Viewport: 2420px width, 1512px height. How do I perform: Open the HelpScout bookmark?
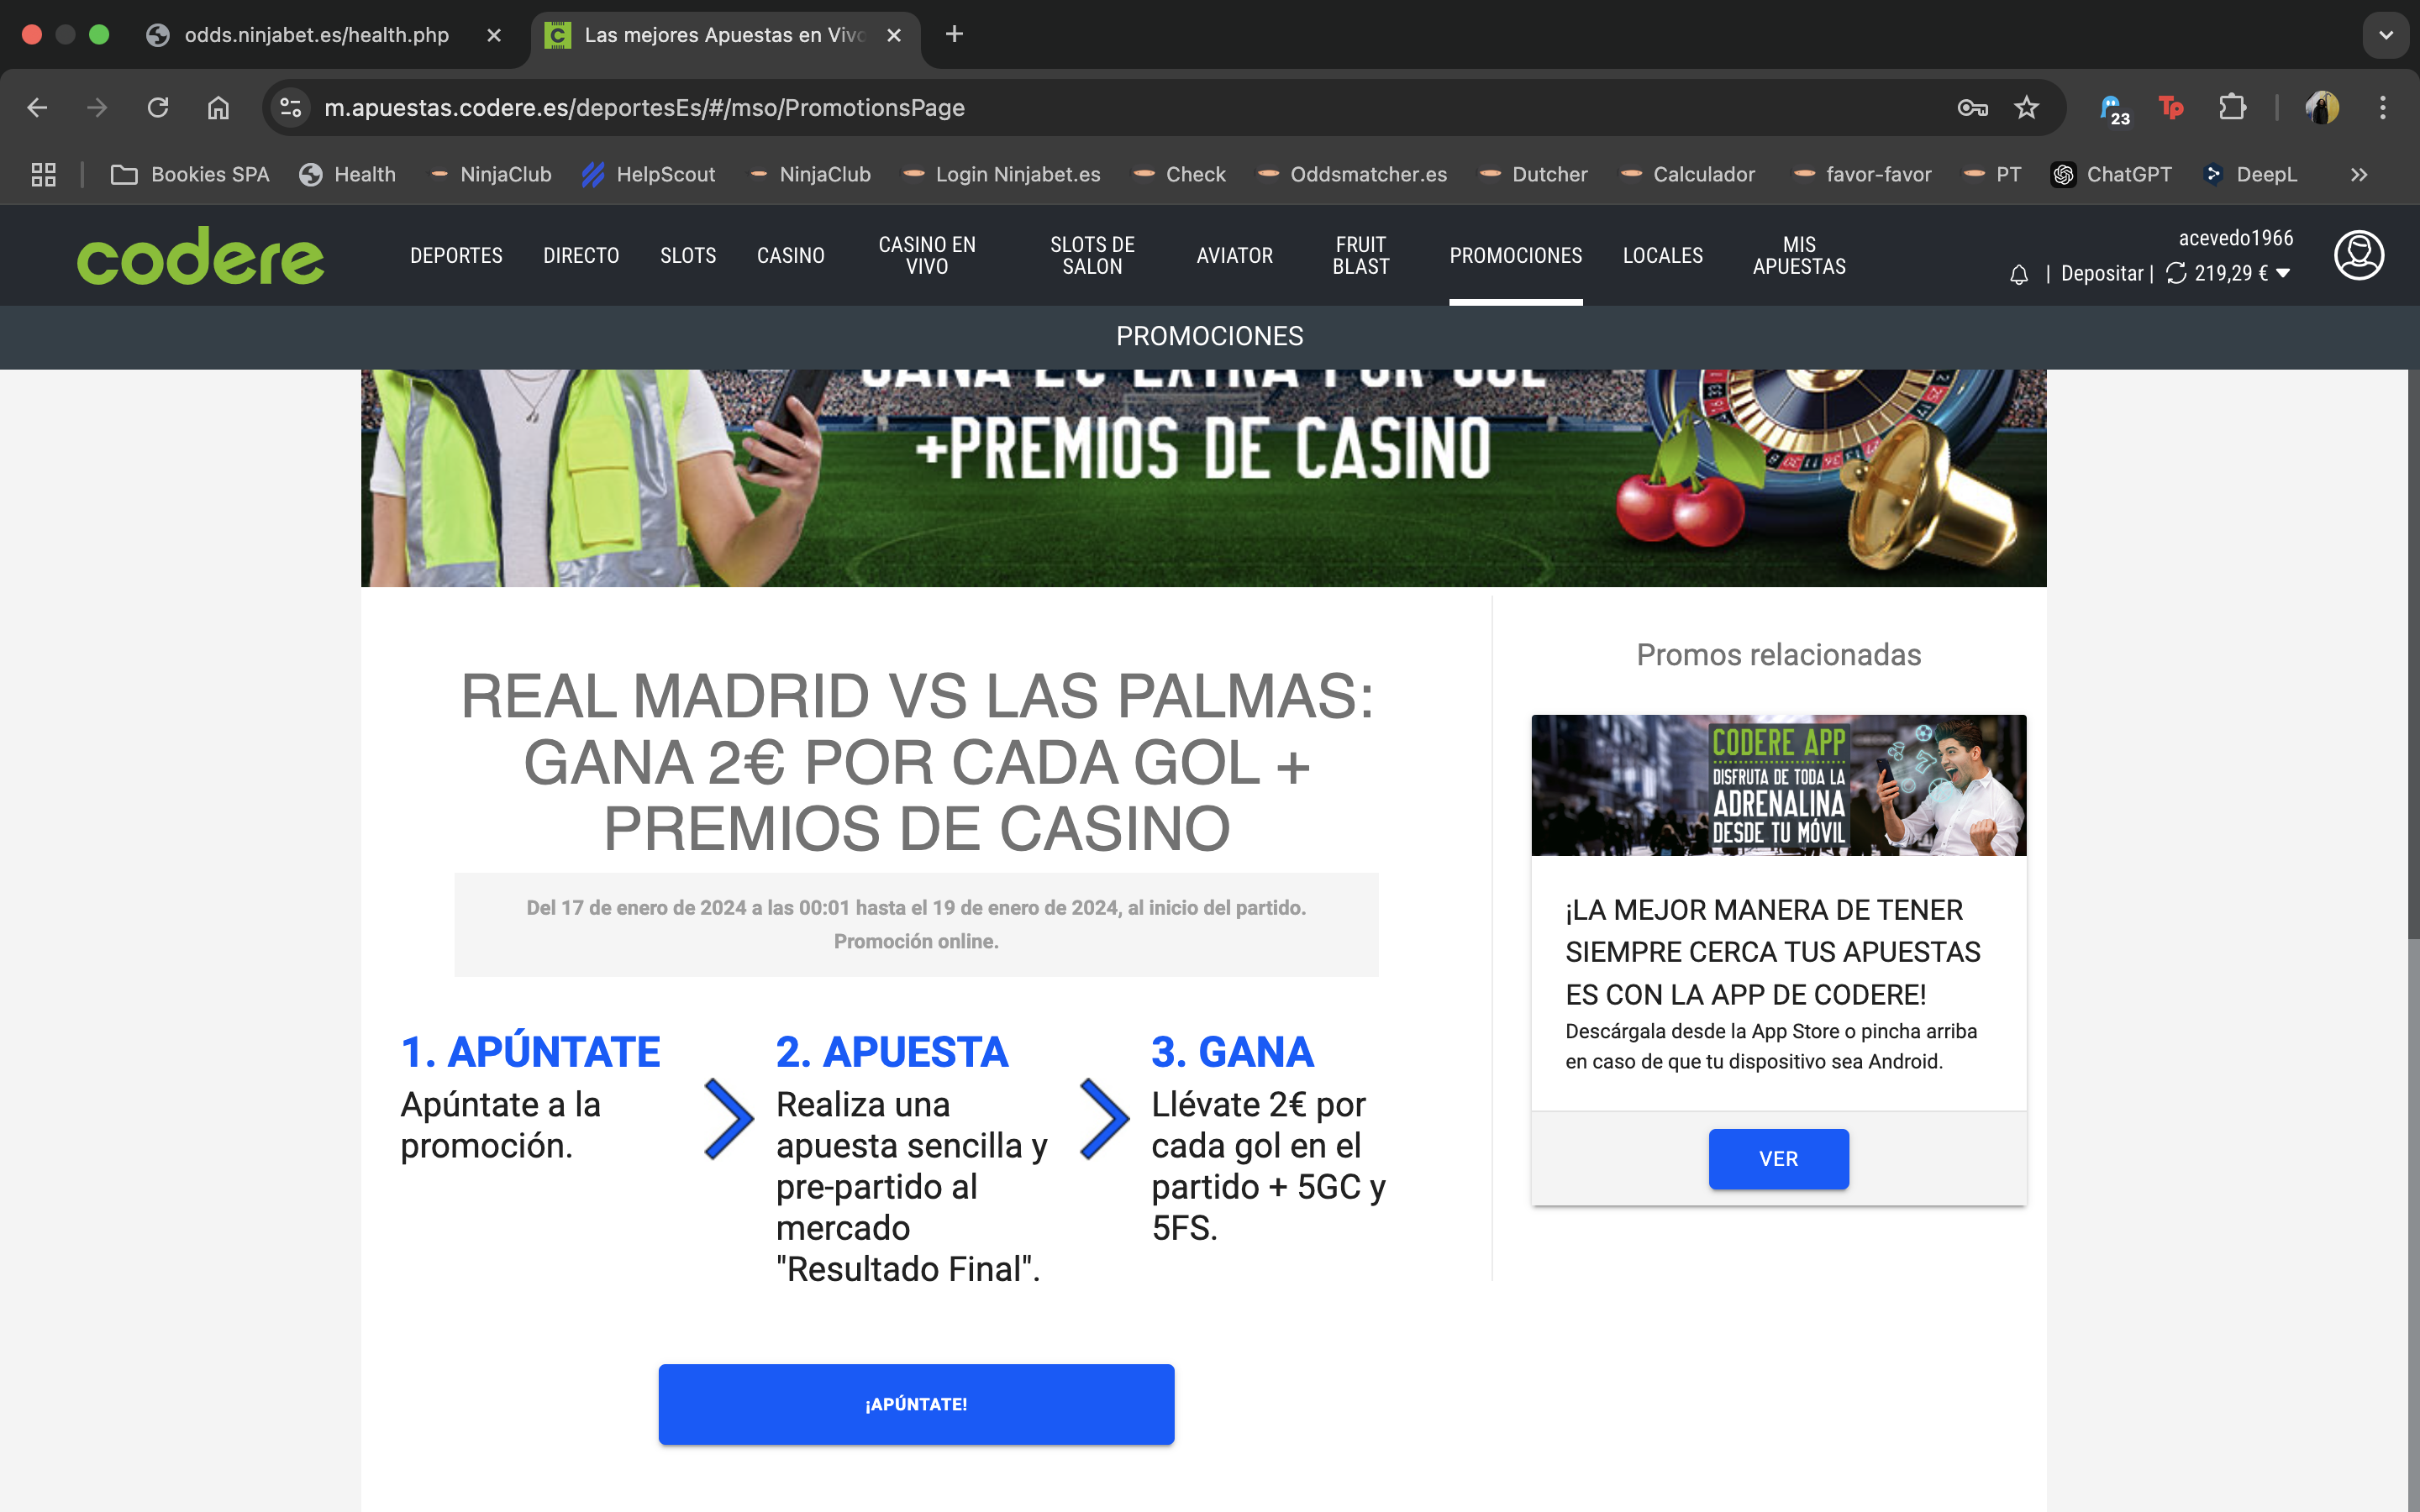click(649, 175)
